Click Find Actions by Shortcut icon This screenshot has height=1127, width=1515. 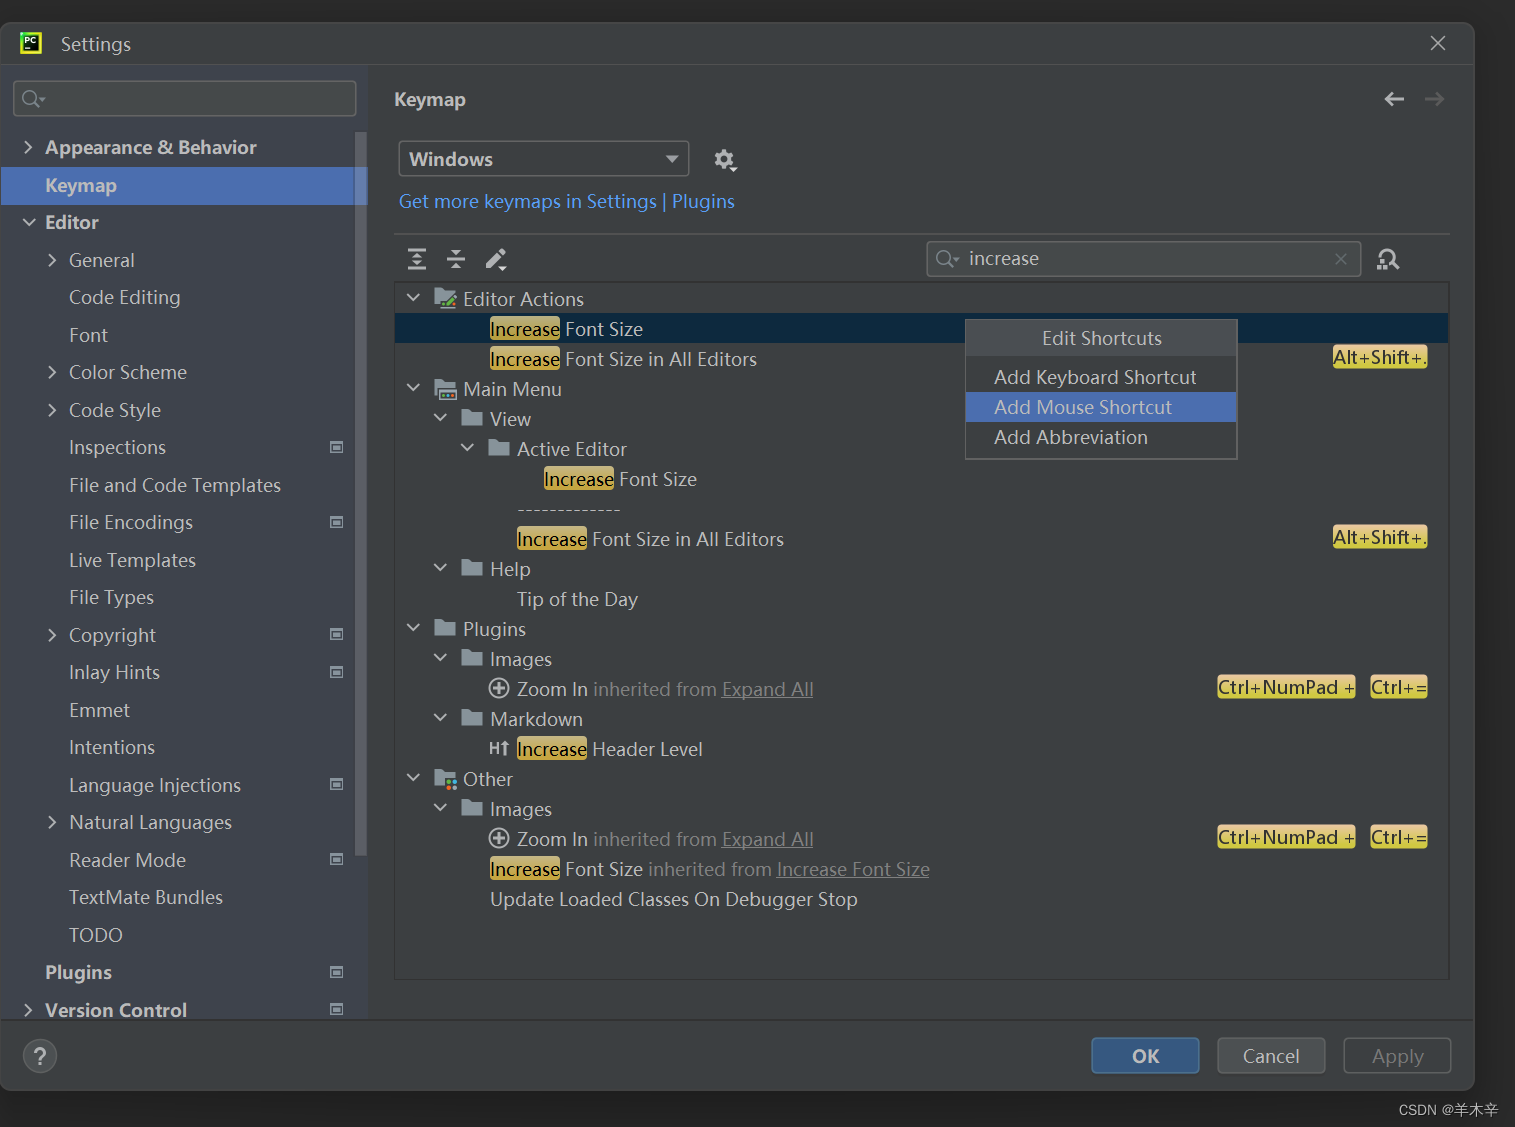1388,259
